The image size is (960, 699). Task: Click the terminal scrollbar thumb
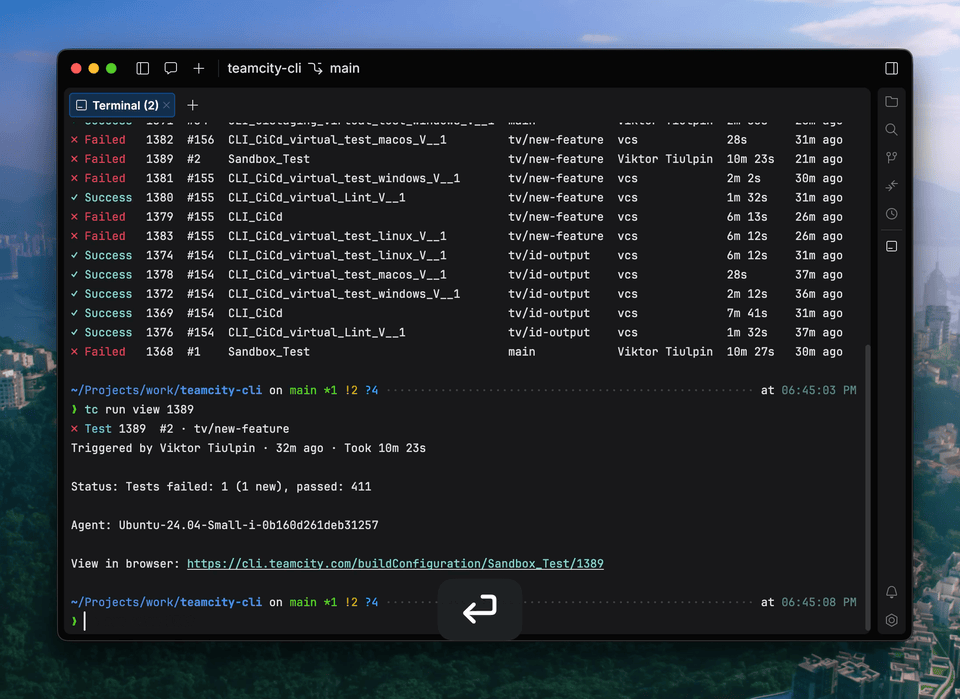[x=867, y=490]
